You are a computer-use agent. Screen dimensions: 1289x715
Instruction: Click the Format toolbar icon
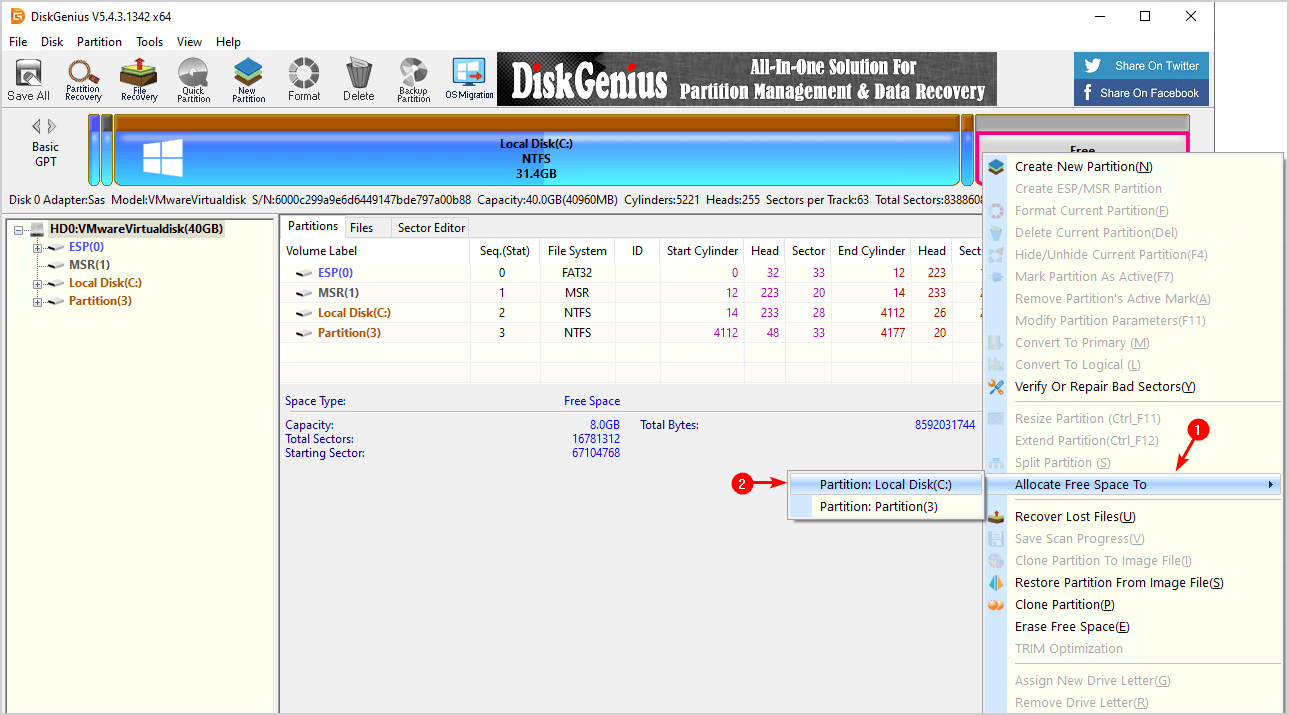[x=304, y=80]
